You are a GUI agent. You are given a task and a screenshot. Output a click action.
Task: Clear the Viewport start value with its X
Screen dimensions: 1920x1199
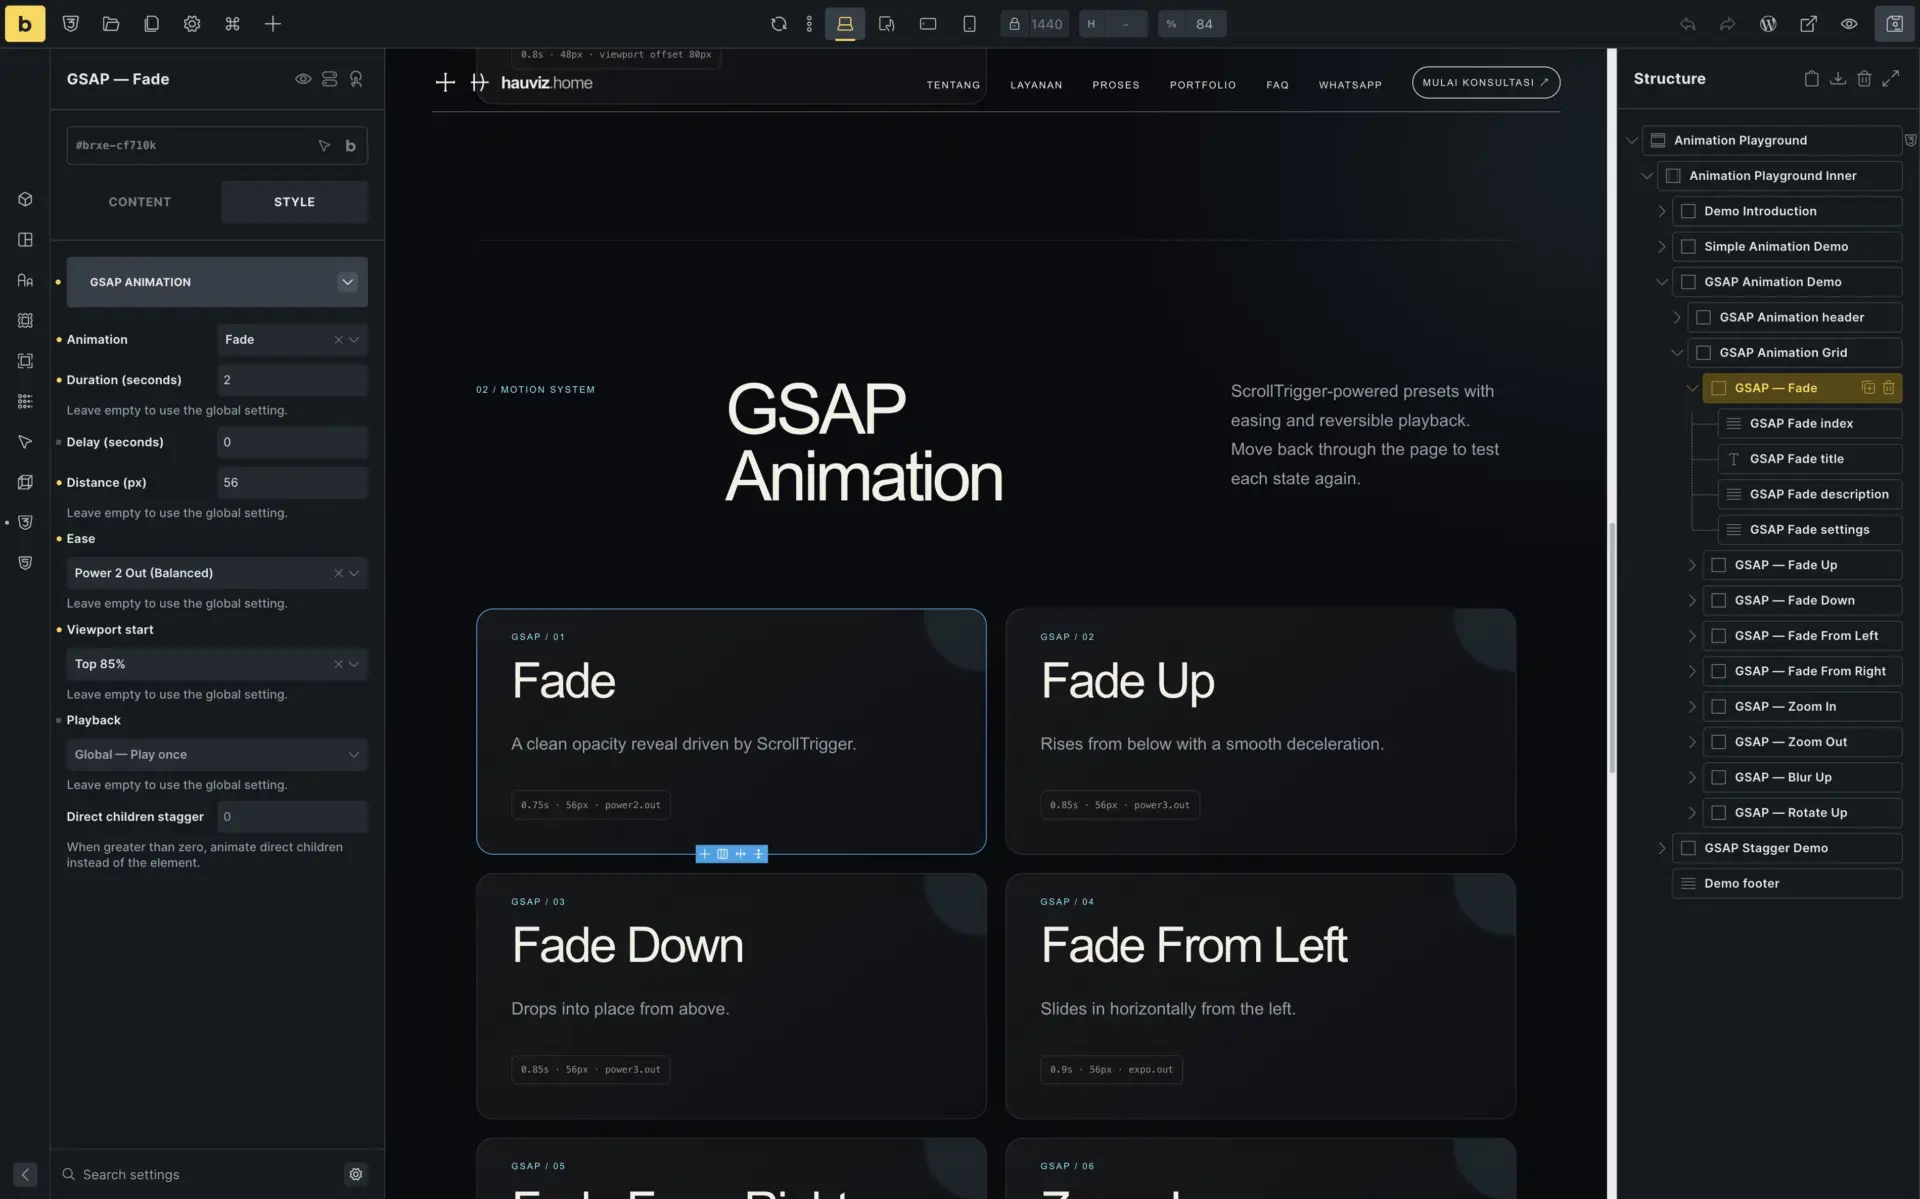338,664
